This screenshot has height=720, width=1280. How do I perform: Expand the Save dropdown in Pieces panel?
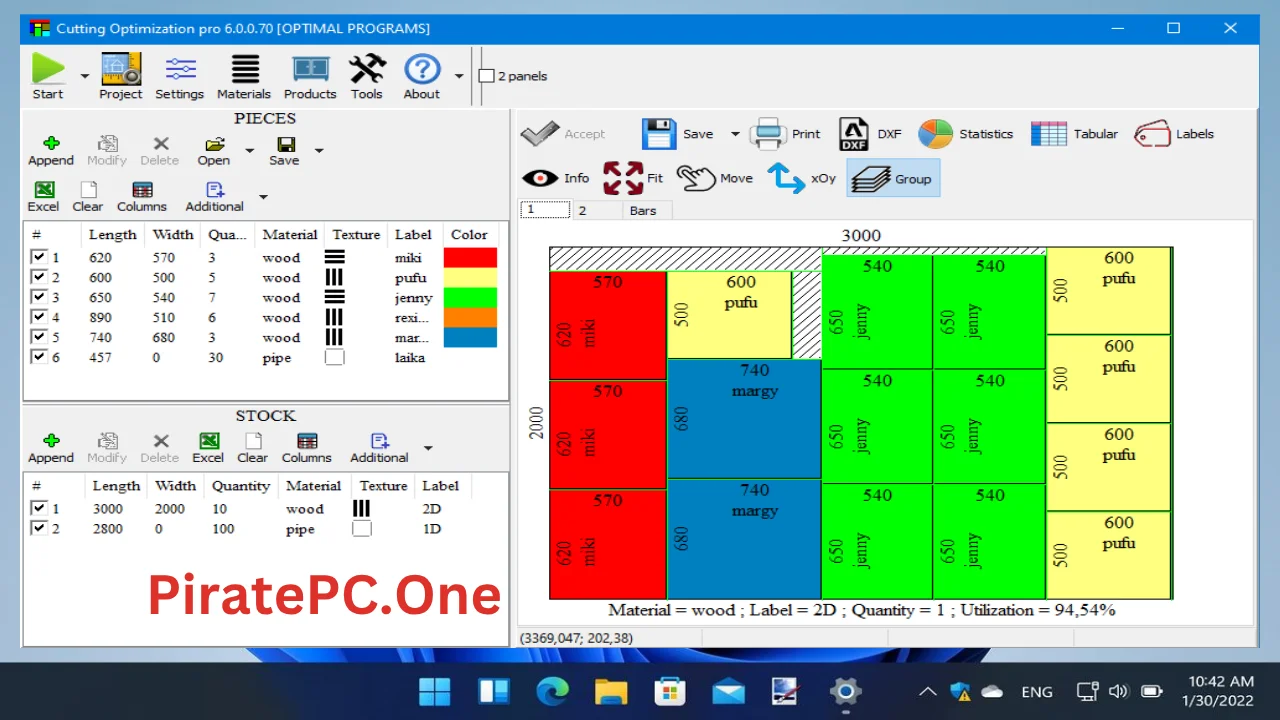click(x=319, y=151)
